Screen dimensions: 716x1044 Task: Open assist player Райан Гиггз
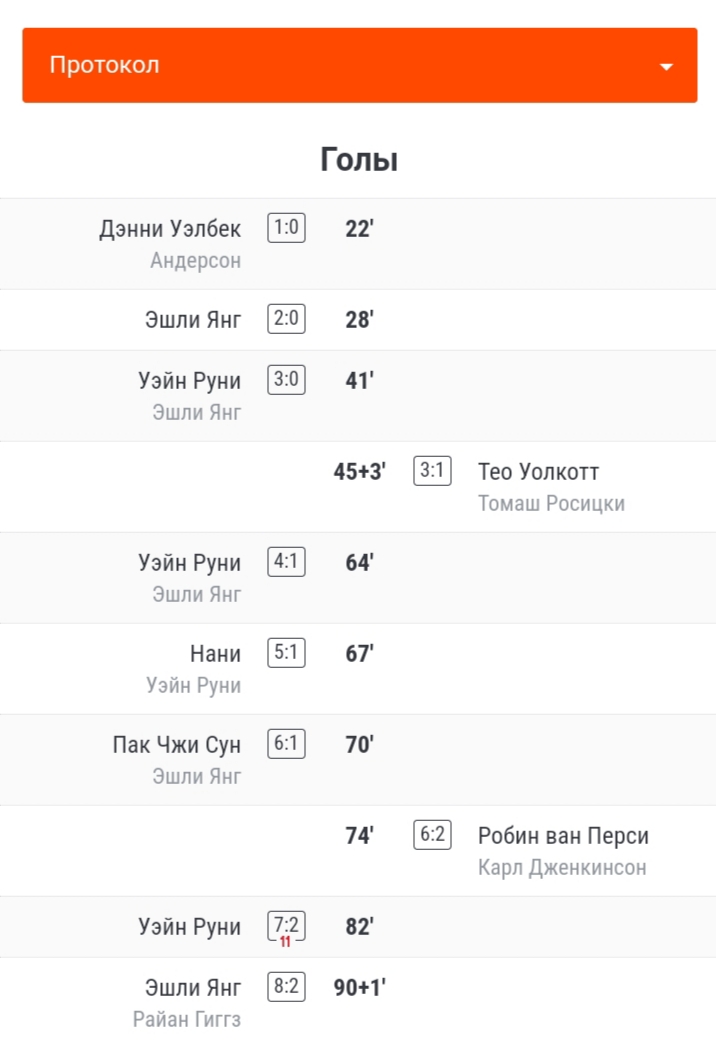186,1019
